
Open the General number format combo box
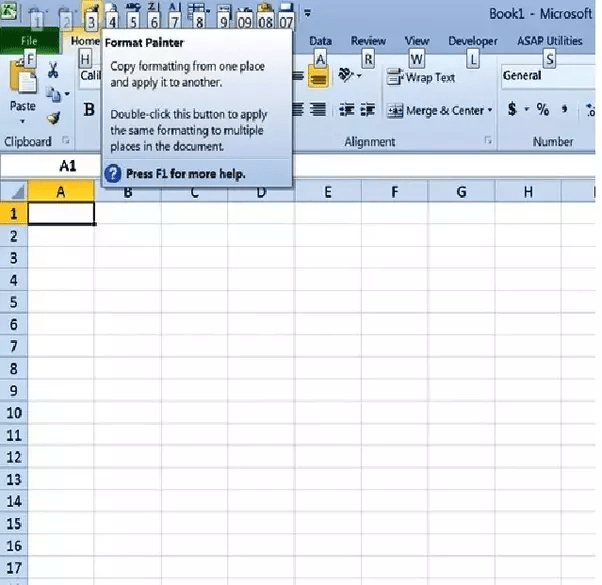[548, 76]
